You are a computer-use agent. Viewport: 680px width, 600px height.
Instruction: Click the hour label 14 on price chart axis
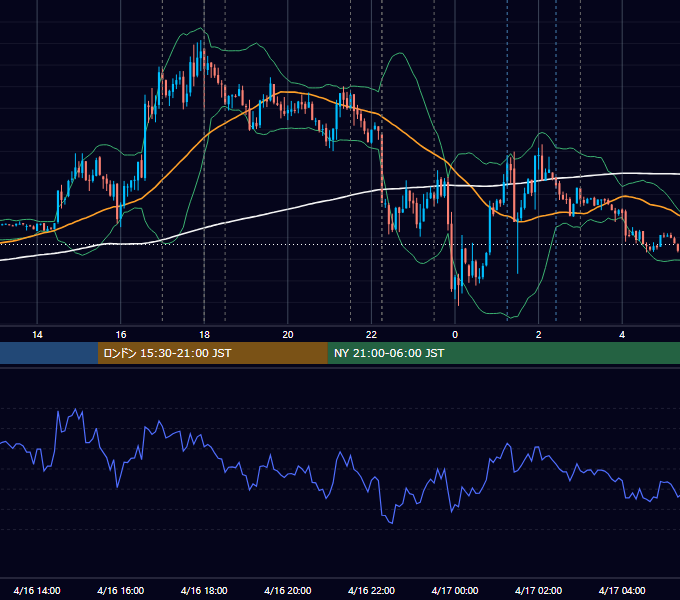[x=37, y=335]
